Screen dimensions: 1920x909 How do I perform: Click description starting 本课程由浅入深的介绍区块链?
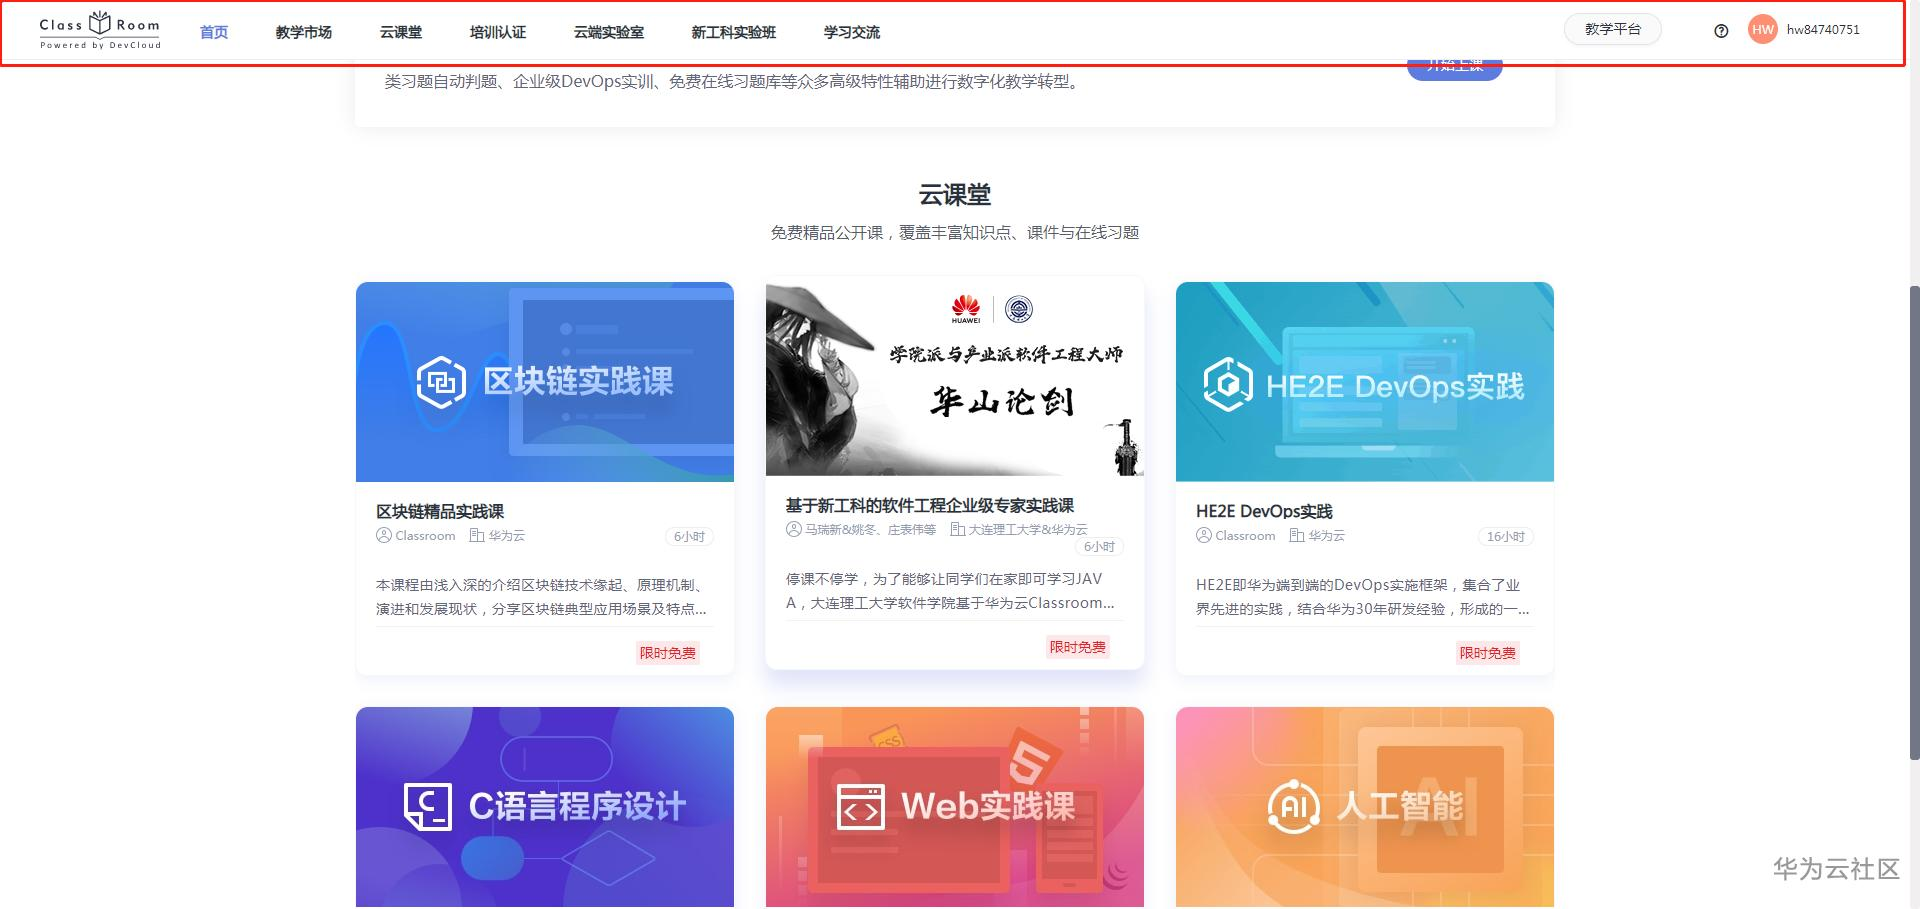tap(541, 597)
